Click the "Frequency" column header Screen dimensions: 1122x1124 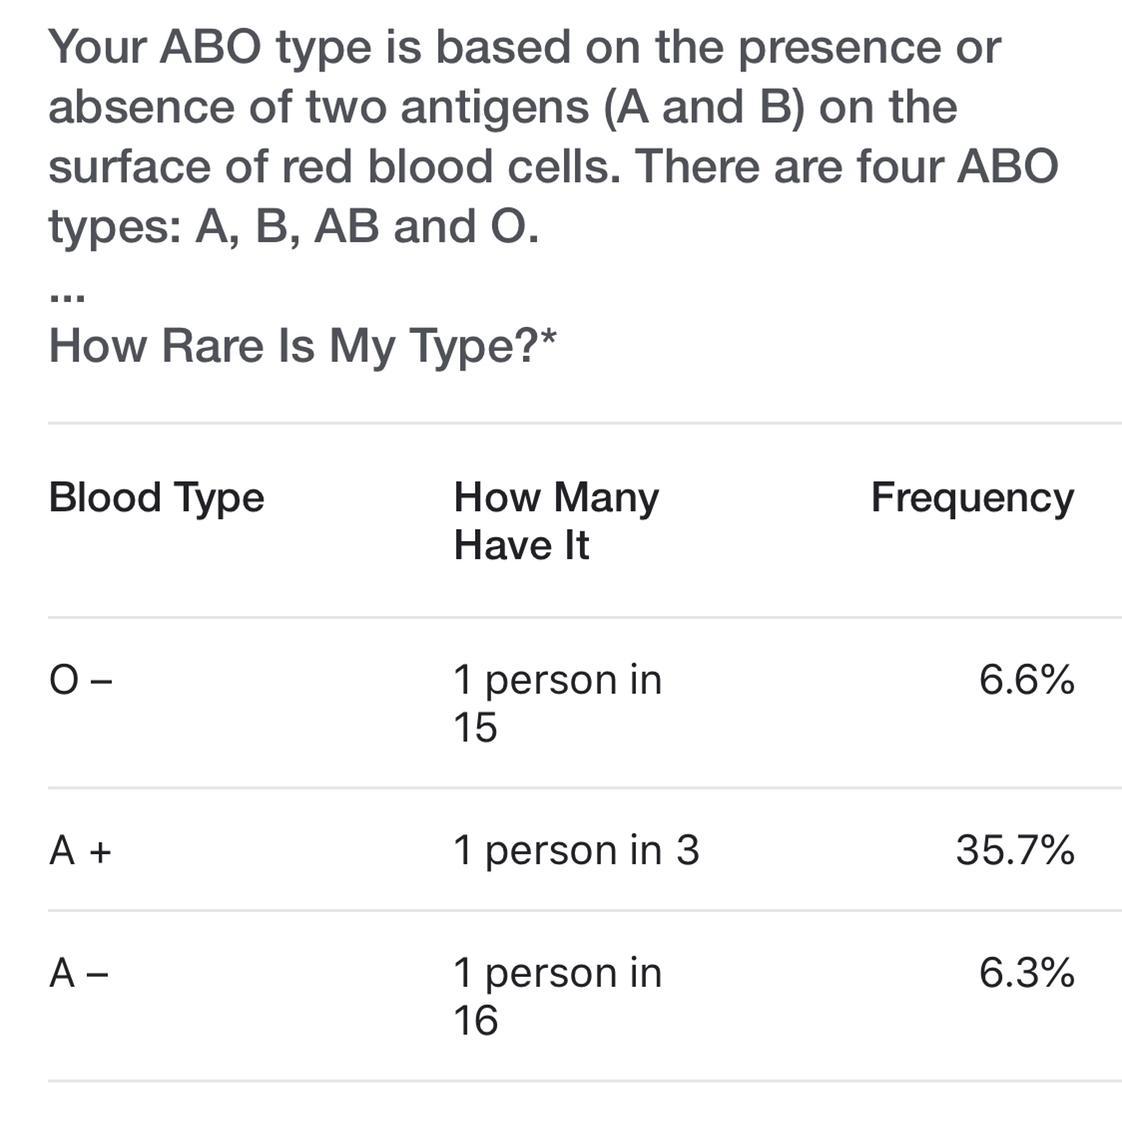971,497
